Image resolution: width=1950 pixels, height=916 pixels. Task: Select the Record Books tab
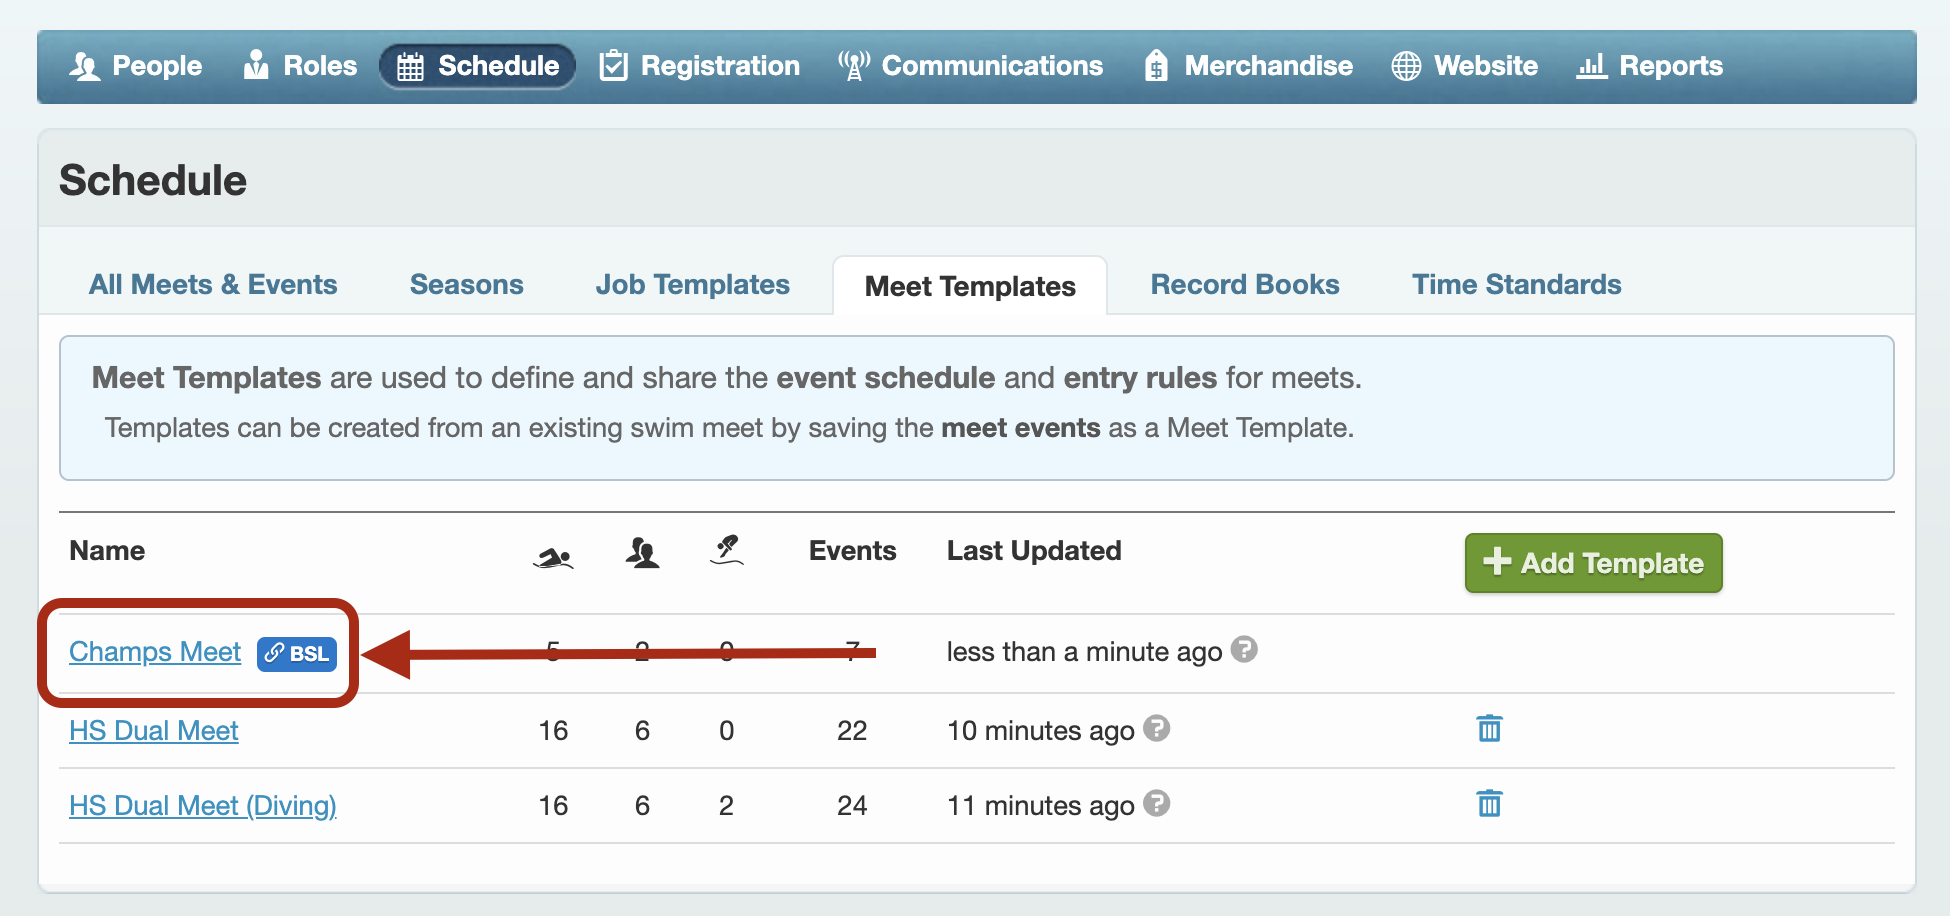(1244, 285)
